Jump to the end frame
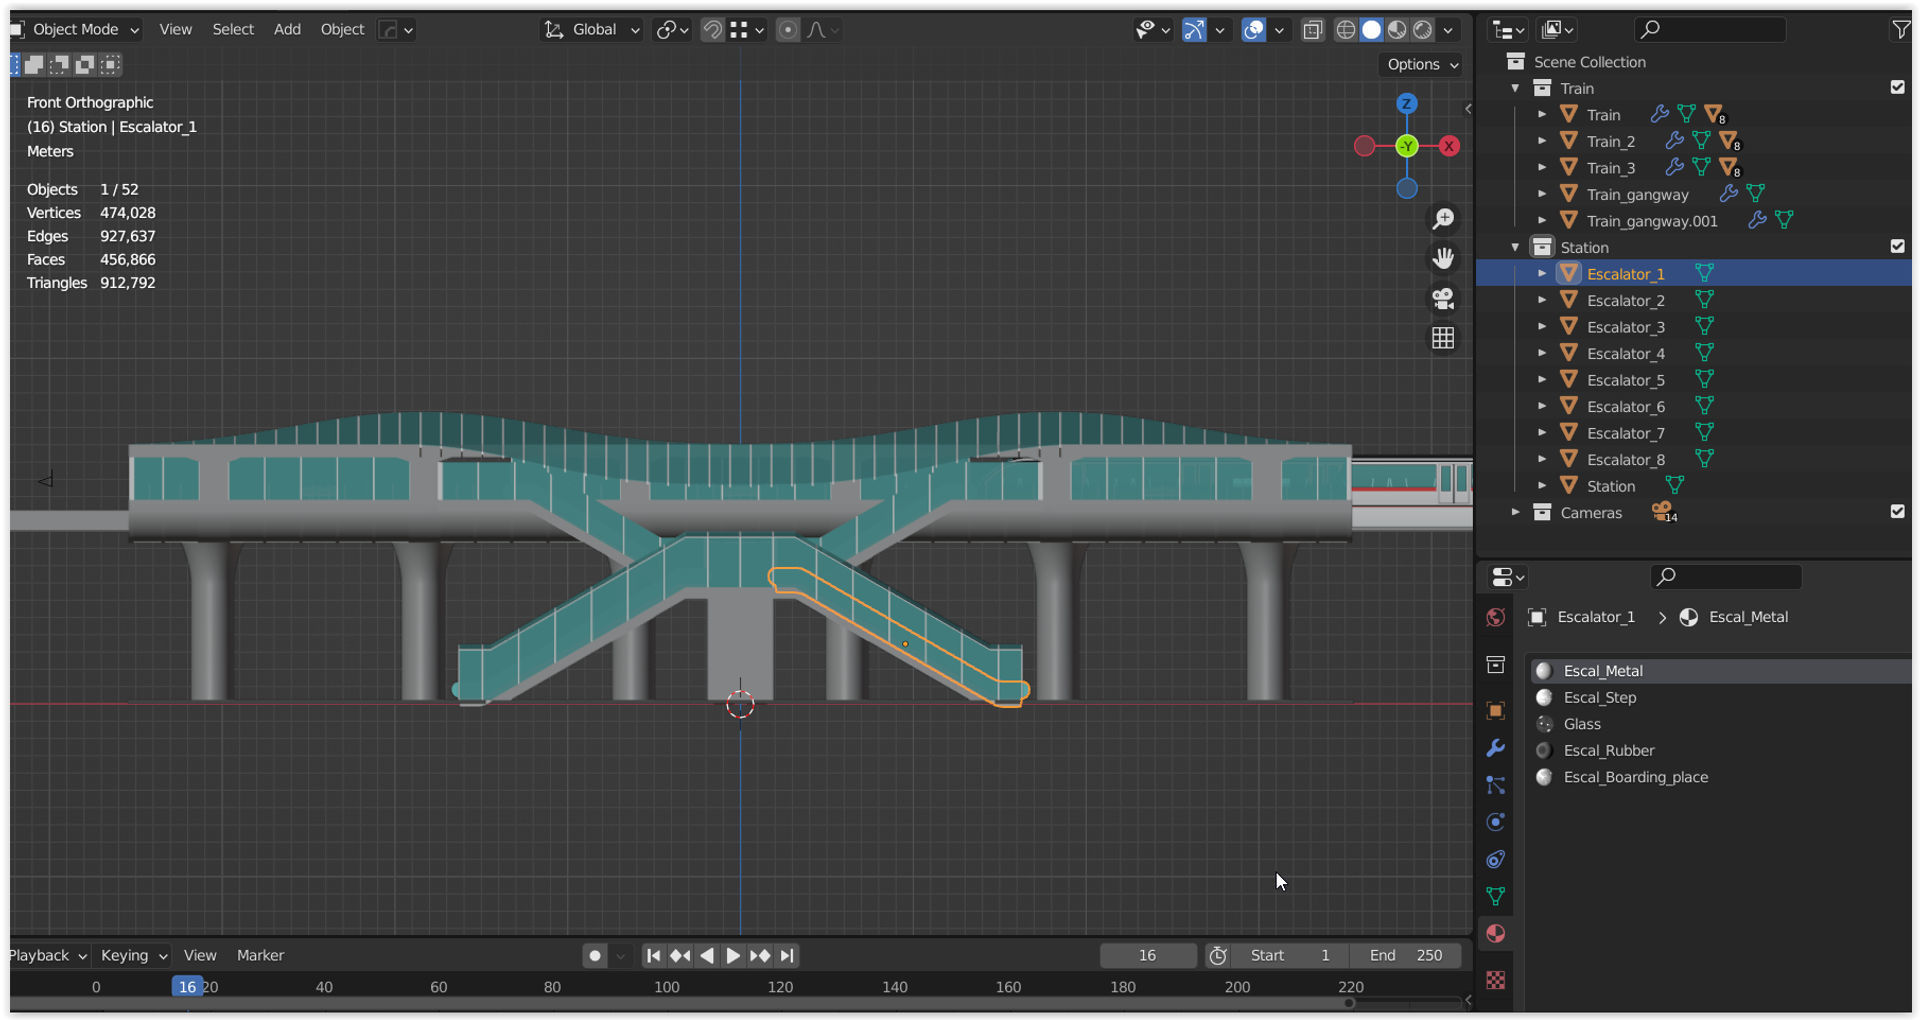The height and width of the screenshot is (1020, 1920). [788, 956]
